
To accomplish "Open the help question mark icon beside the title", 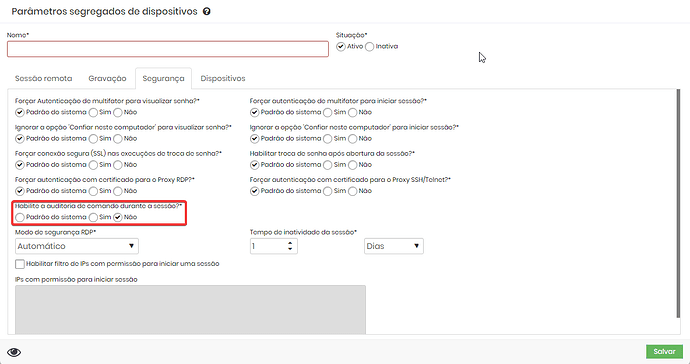I will click(x=206, y=11).
